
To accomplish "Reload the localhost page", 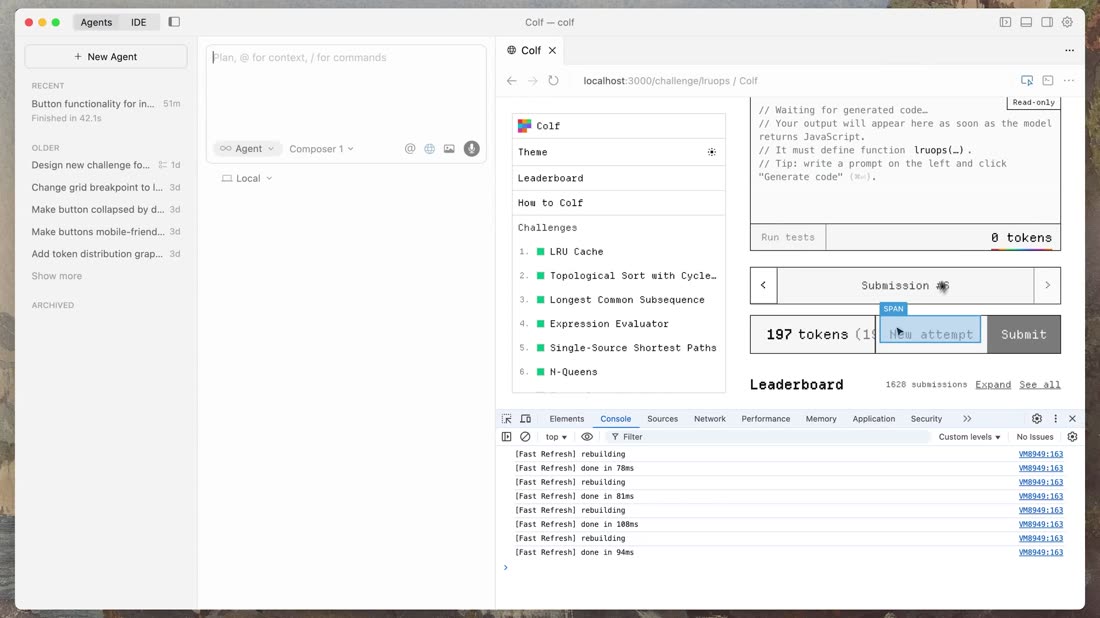I will [x=554, y=81].
